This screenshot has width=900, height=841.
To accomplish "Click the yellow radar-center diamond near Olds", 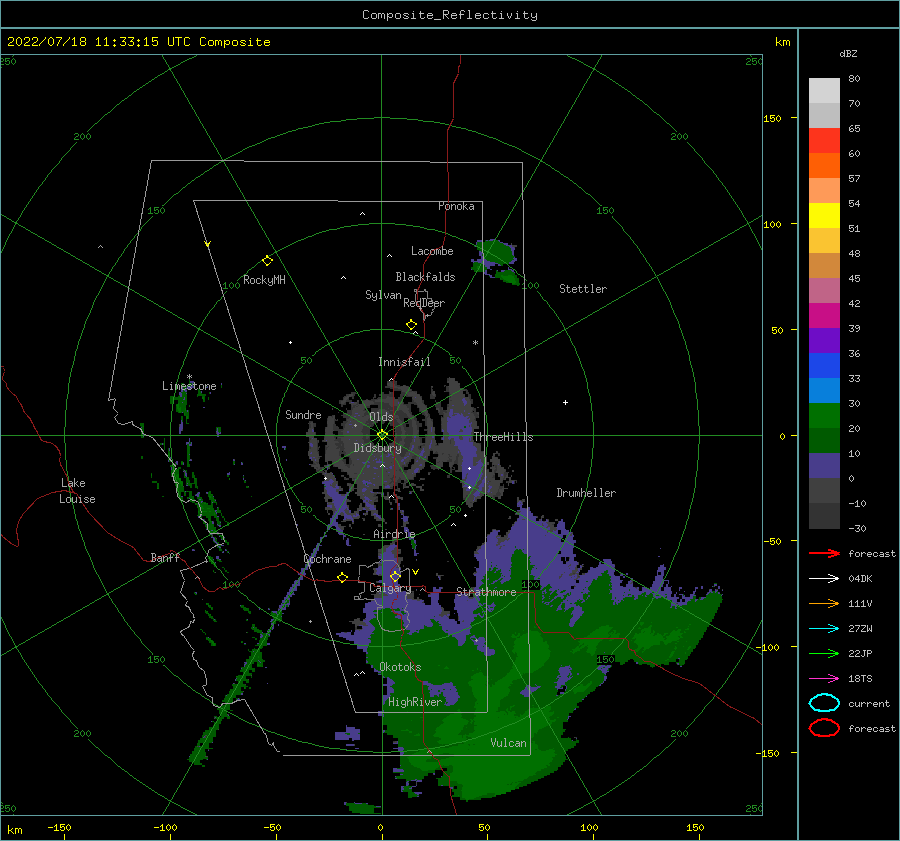I will [382, 435].
